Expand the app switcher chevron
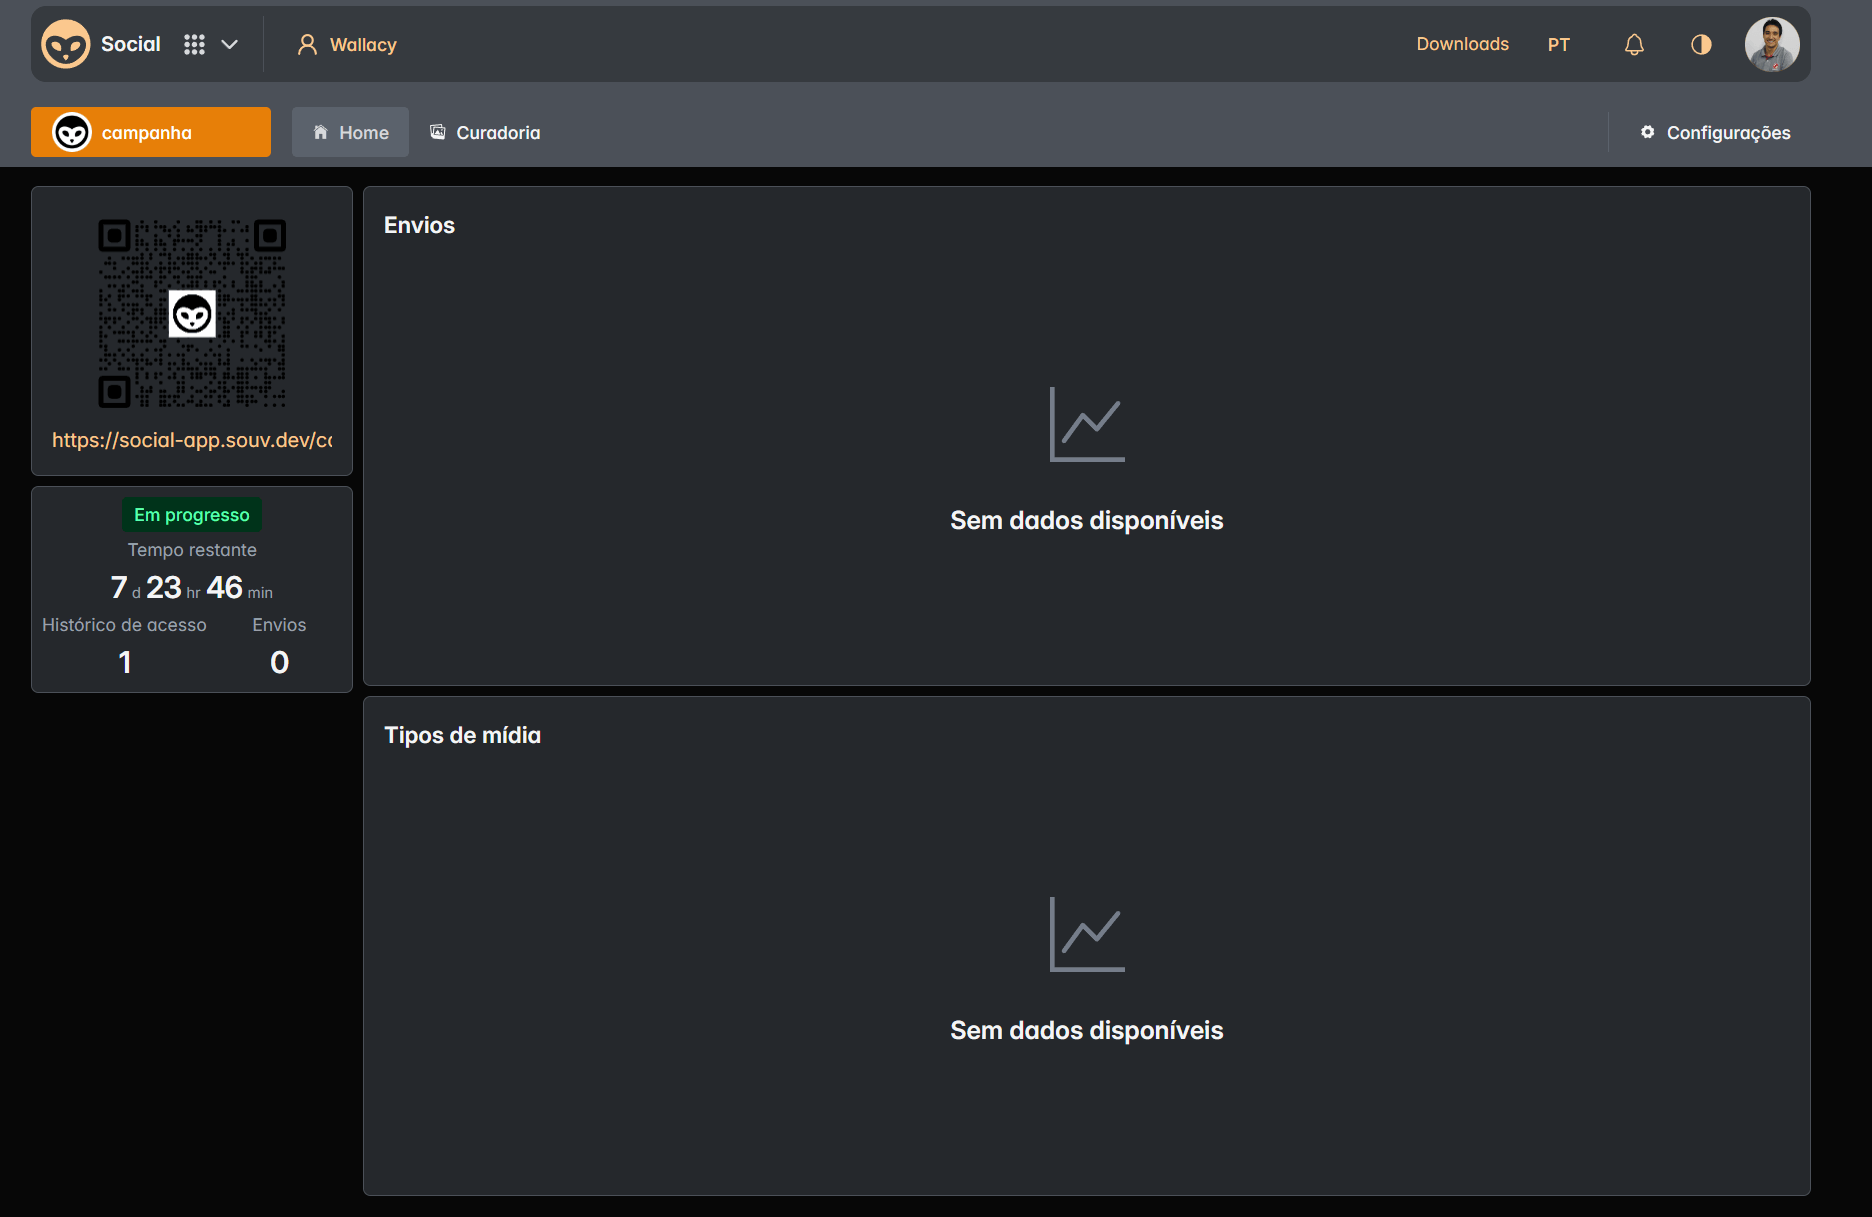Viewport: 1872px width, 1217px height. 230,44
